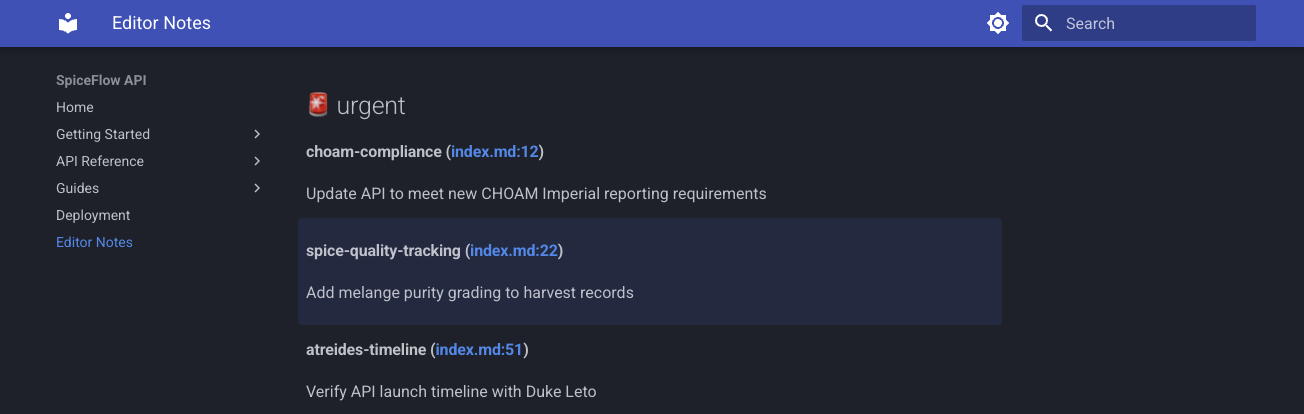The height and width of the screenshot is (414, 1304).
Task: Click the SpiceFlow API sidebar heading
Action: tap(101, 80)
